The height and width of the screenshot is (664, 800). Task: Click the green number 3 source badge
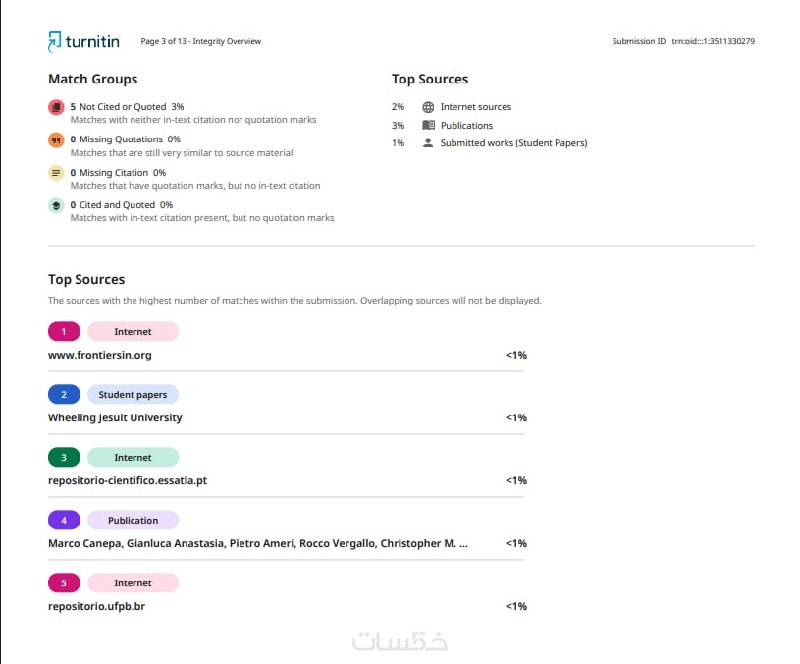tap(64, 458)
